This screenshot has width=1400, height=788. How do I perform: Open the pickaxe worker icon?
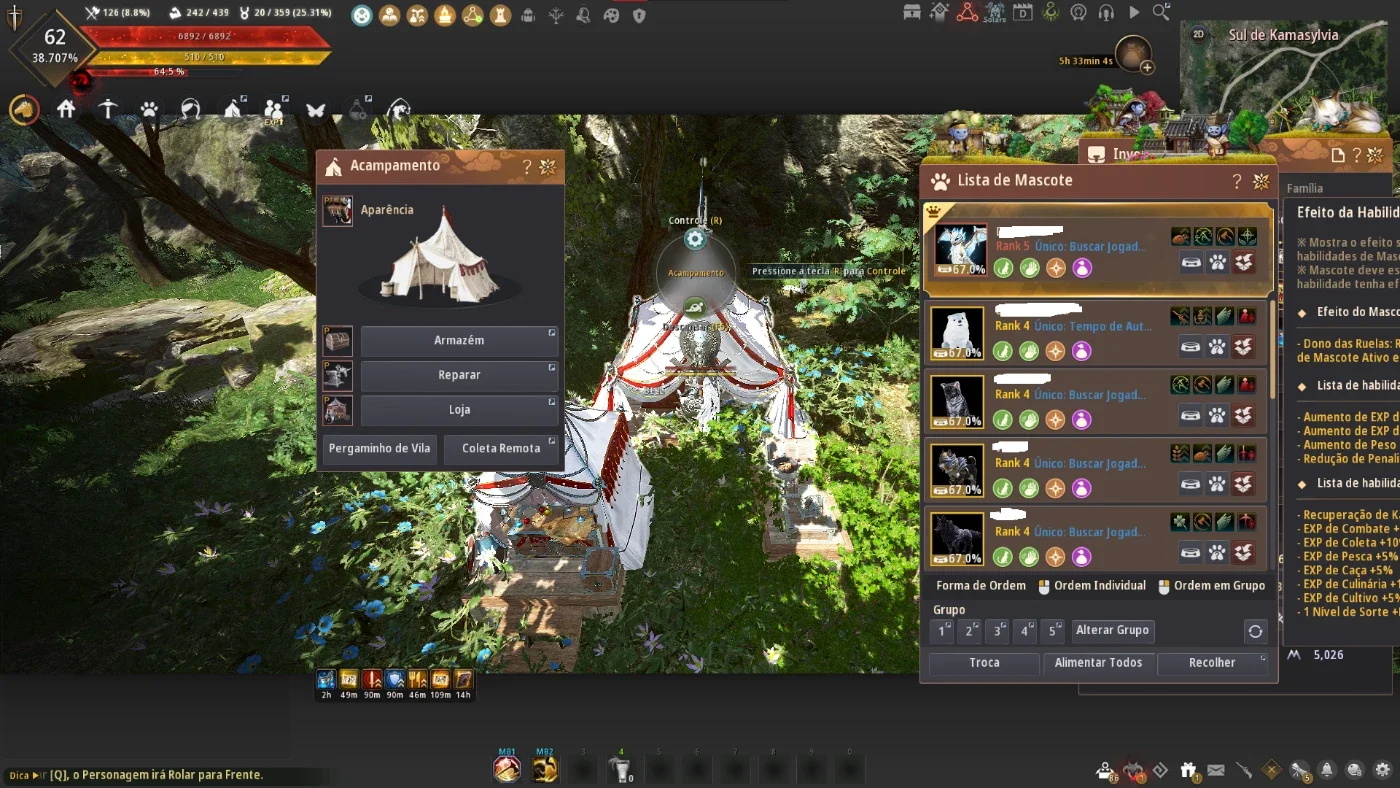click(108, 109)
